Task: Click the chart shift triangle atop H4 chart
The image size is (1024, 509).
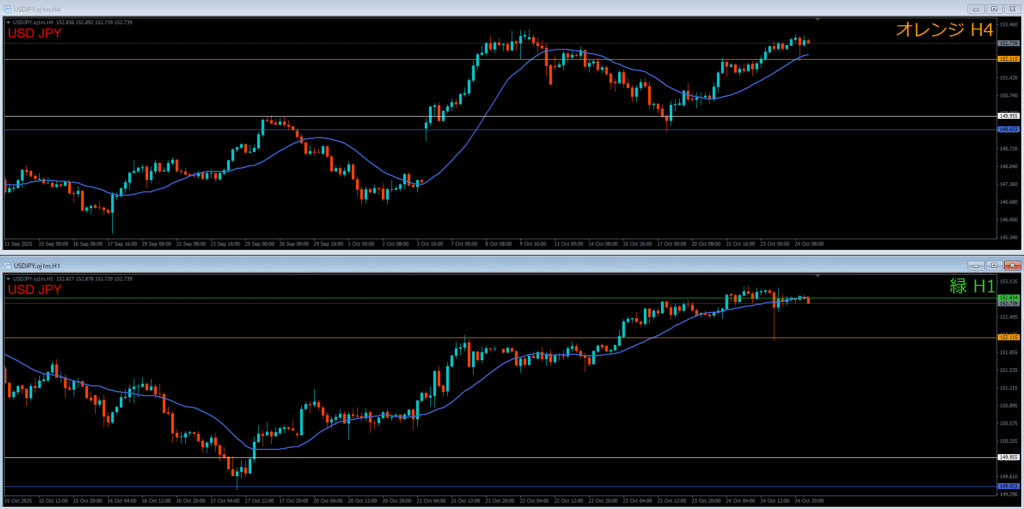Action: (x=818, y=19)
